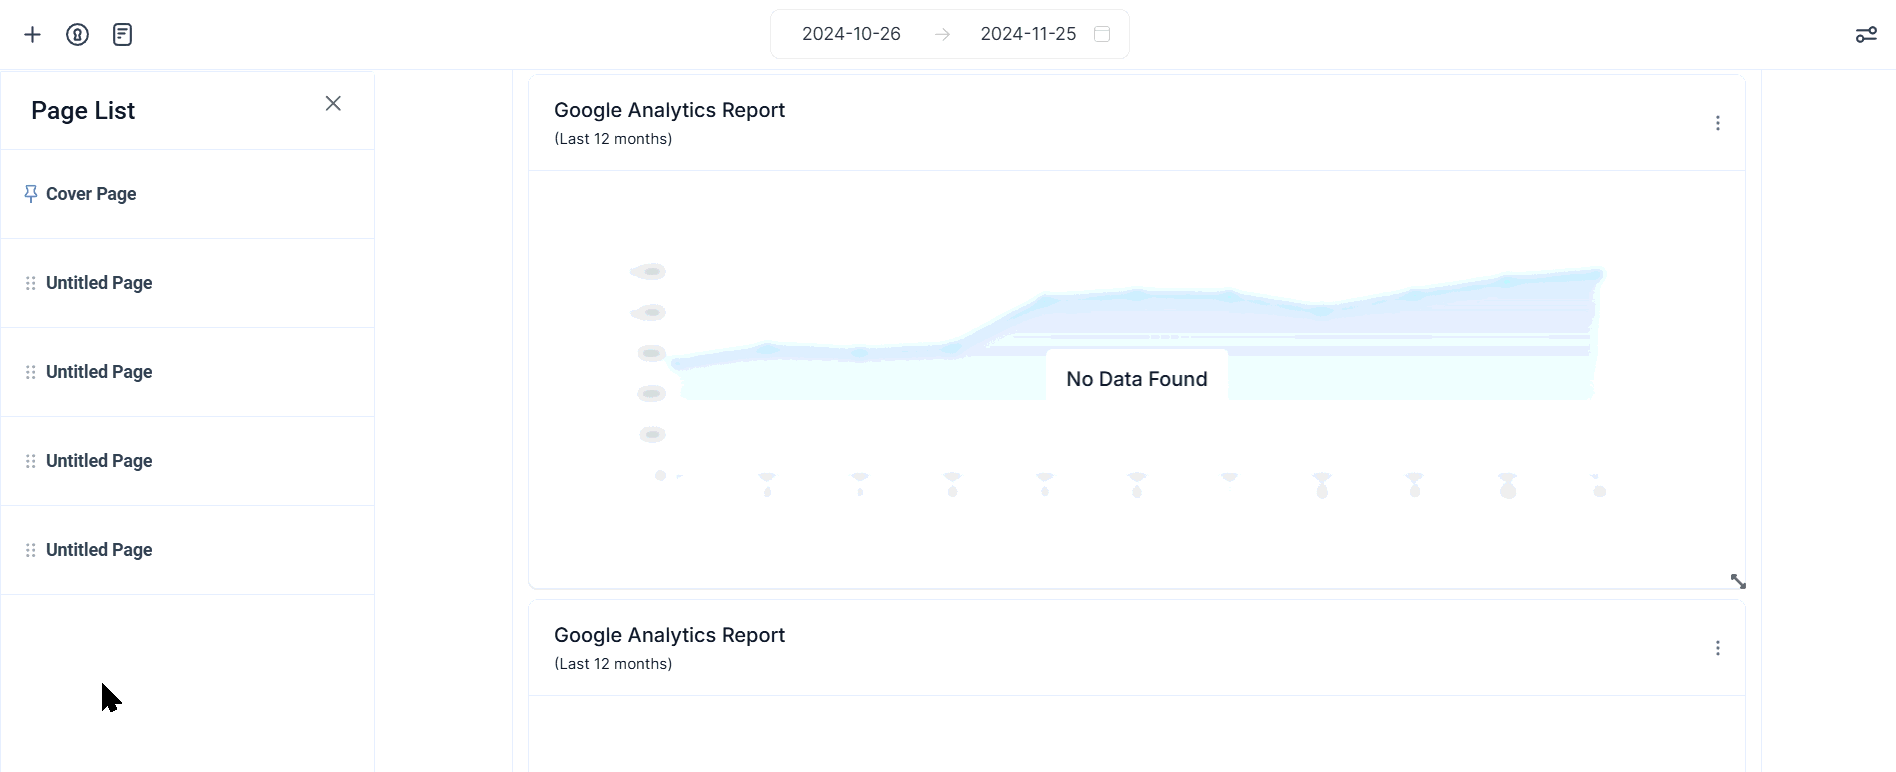Viewport: 1896px width, 772px height.
Task: Select Cover Page in the Page List
Action: (91, 194)
